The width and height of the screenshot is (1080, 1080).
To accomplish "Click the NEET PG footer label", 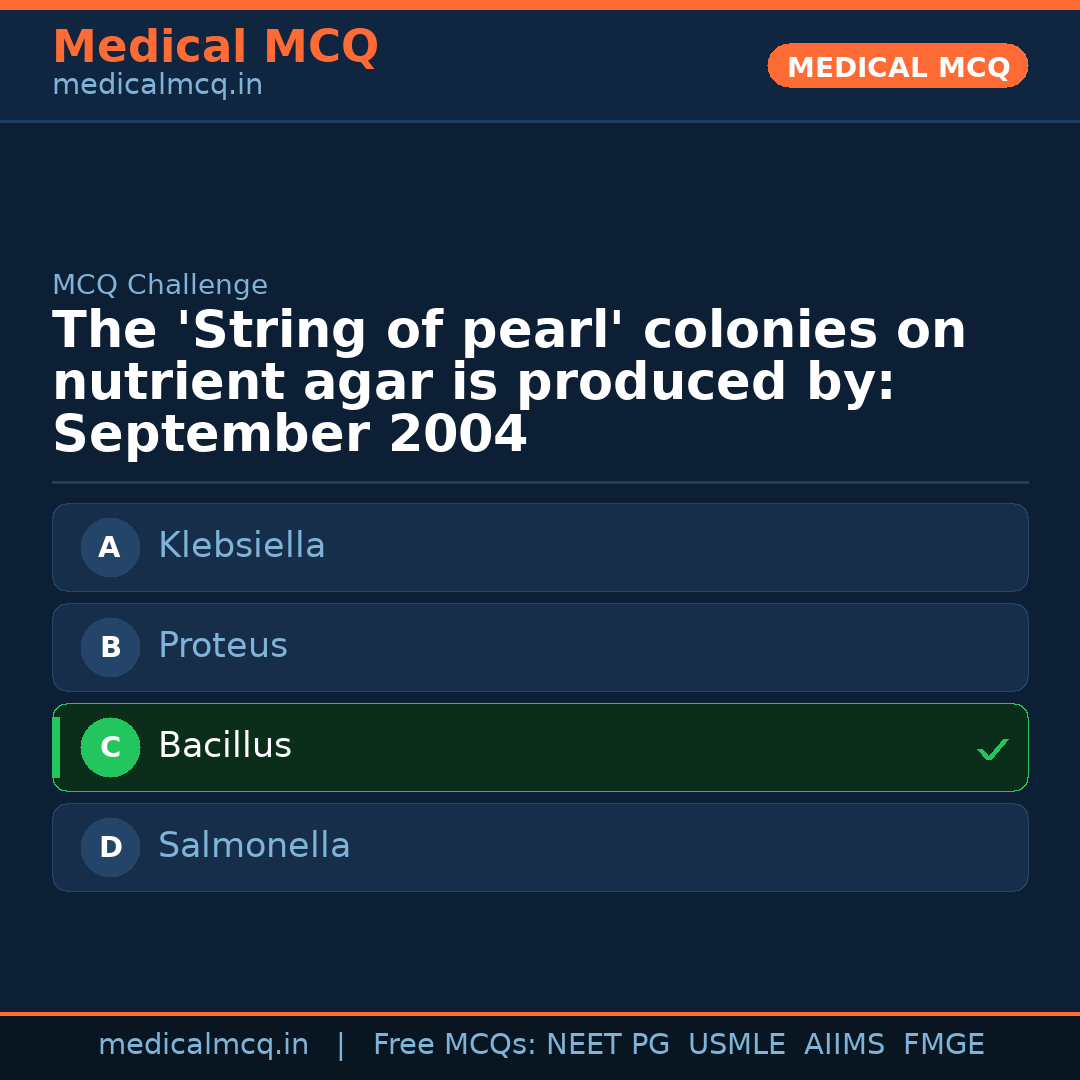I will point(608,1045).
